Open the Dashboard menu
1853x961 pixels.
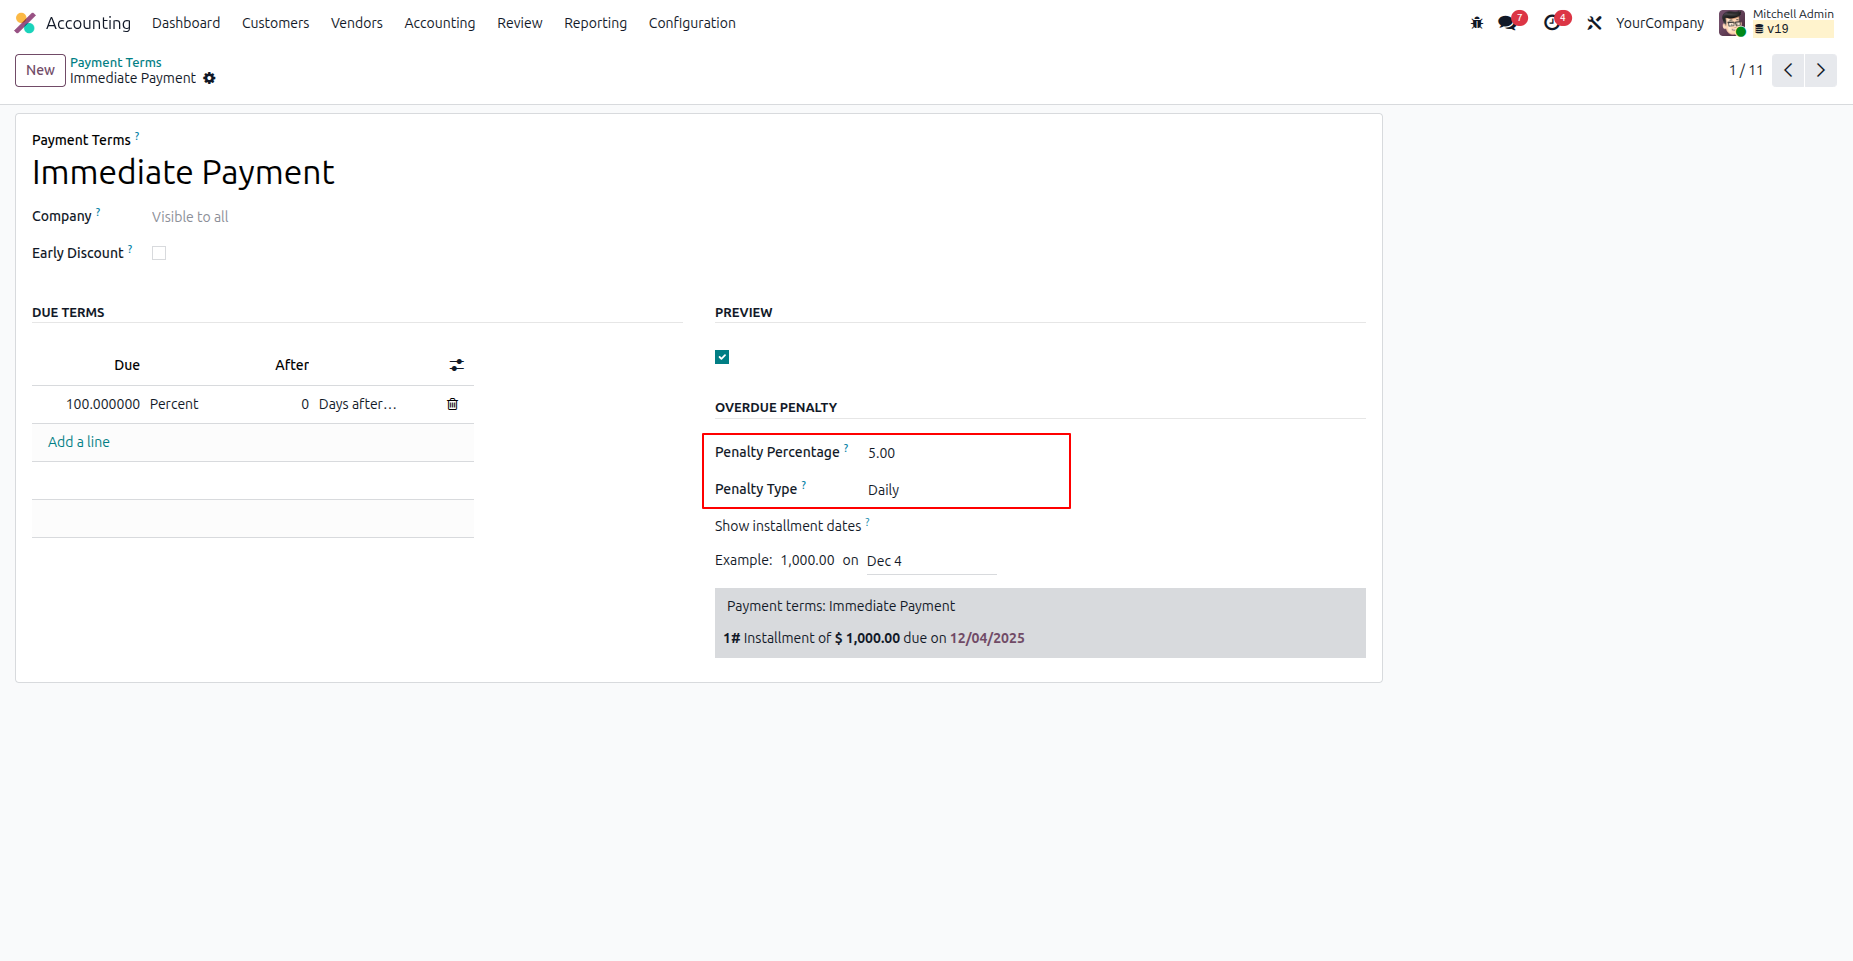[x=186, y=23]
